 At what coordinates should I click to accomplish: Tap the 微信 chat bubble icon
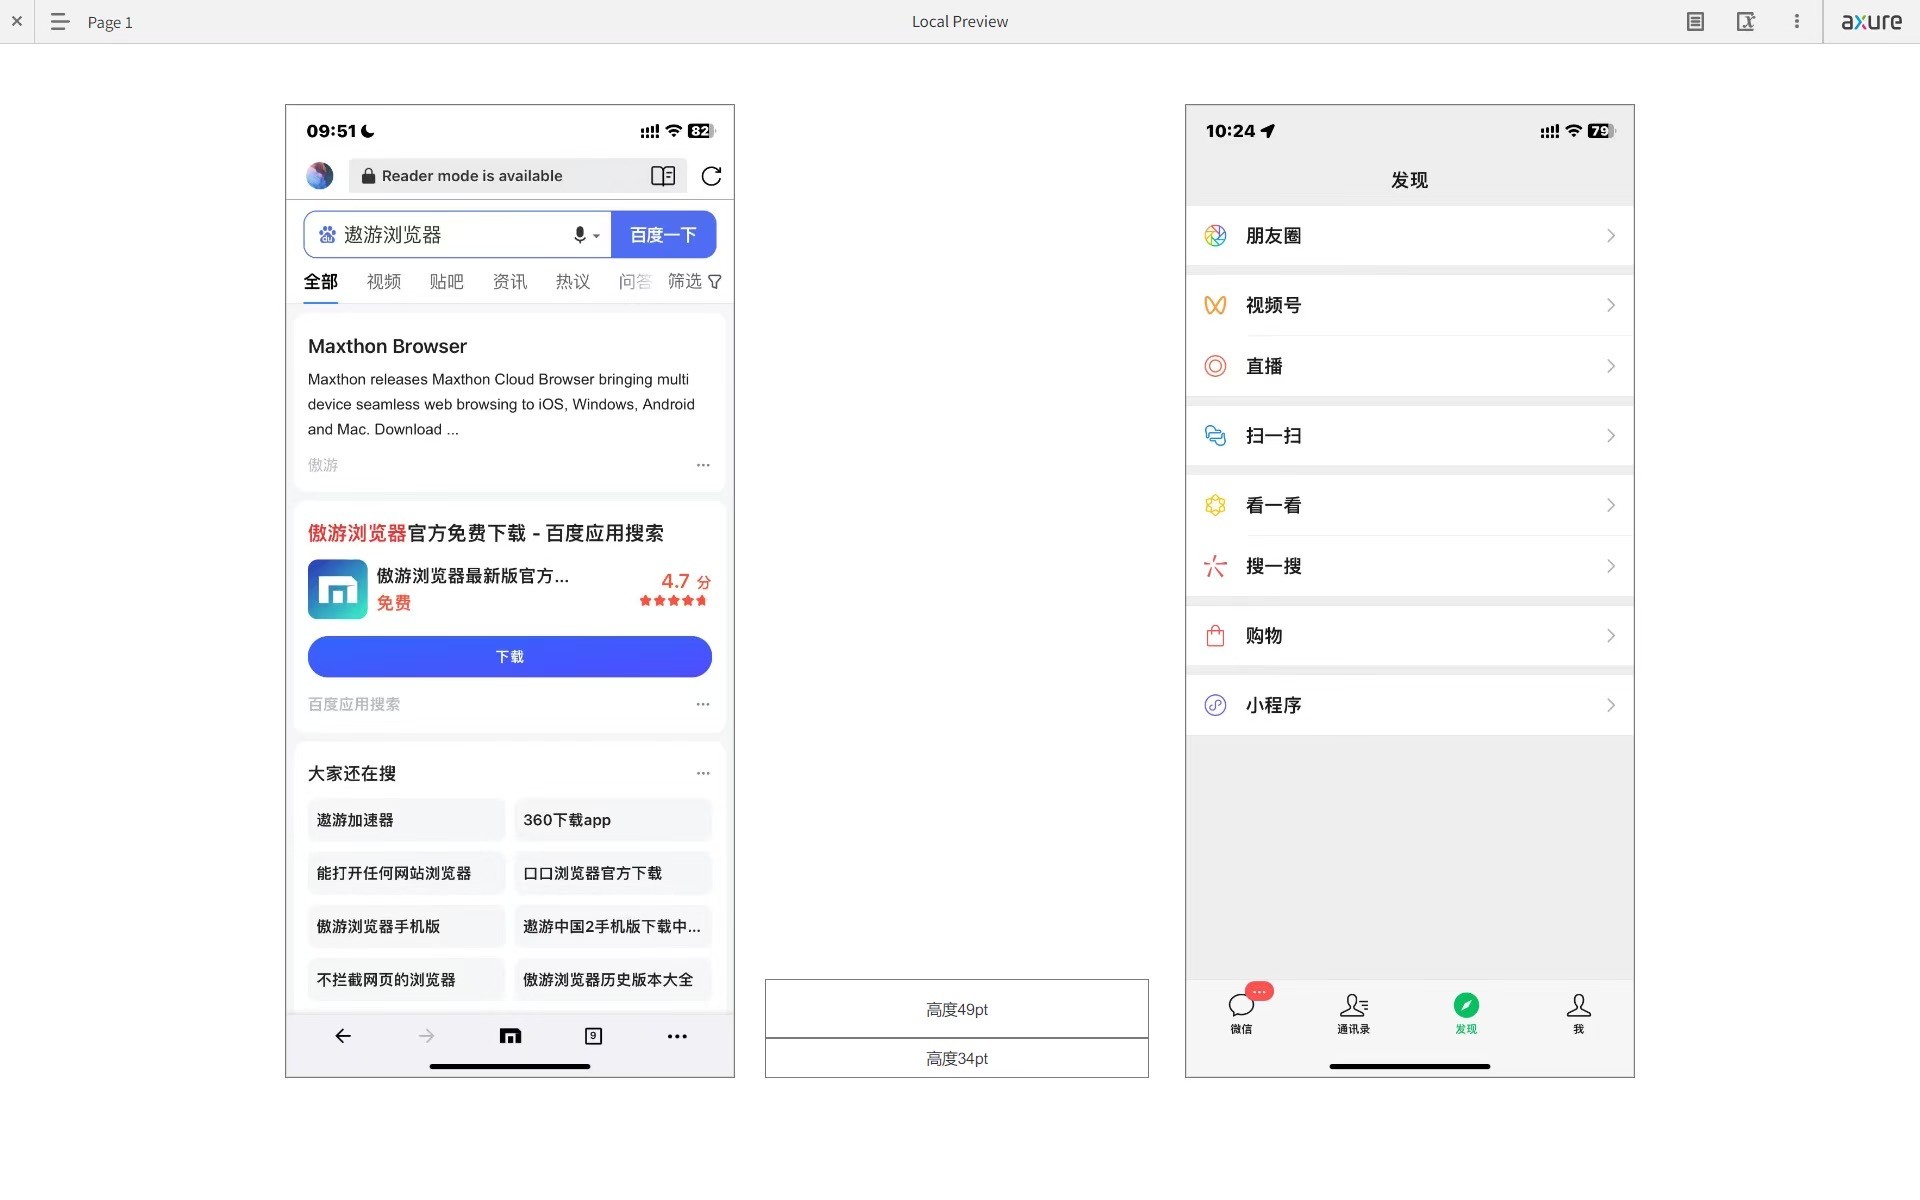[x=1241, y=1006]
